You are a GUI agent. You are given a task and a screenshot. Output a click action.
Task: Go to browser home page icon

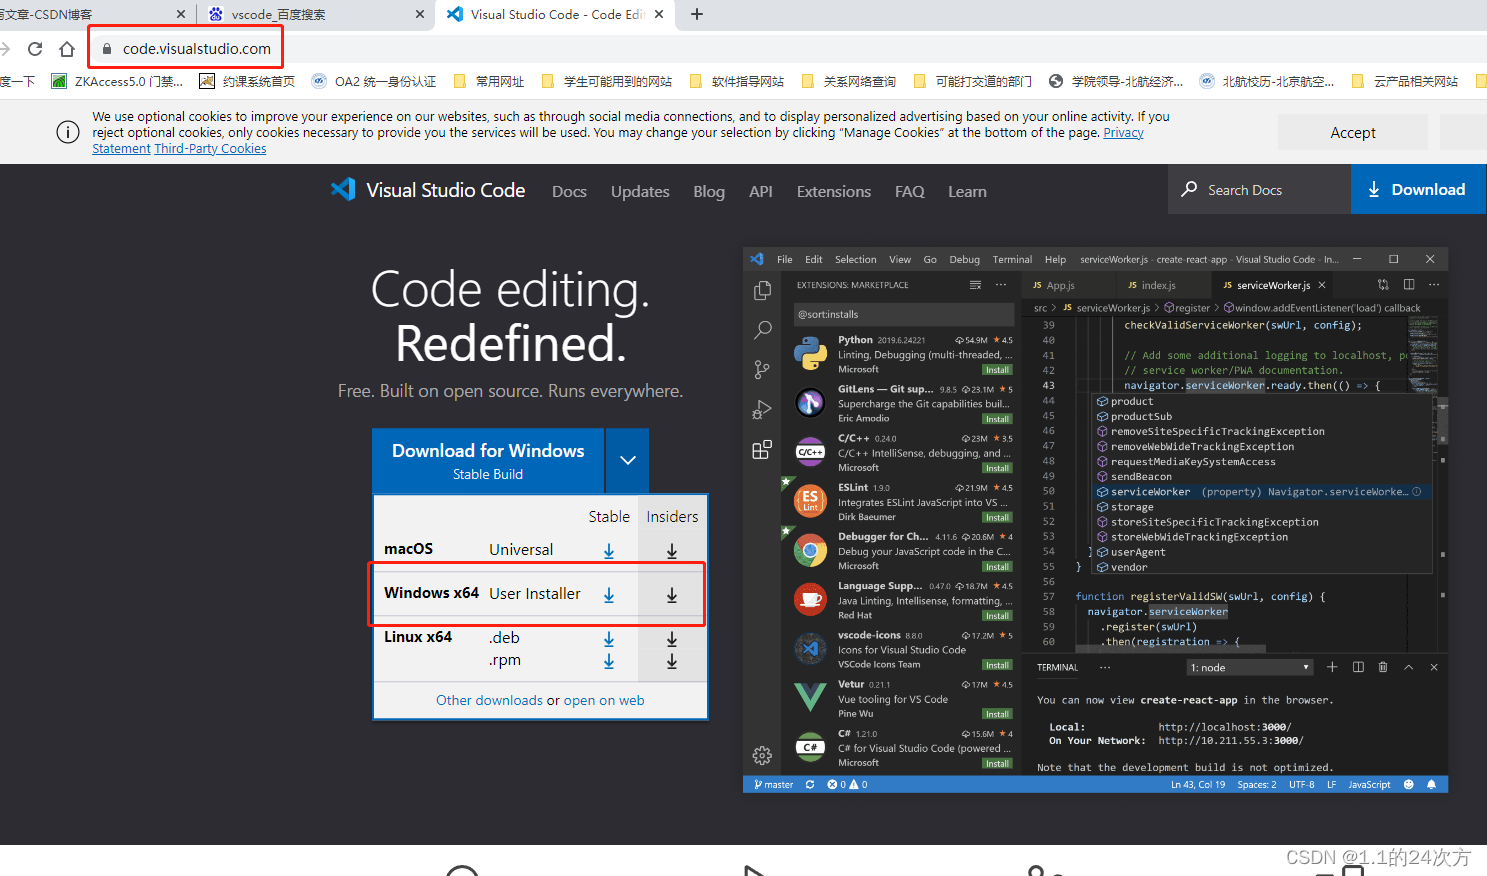(x=67, y=48)
